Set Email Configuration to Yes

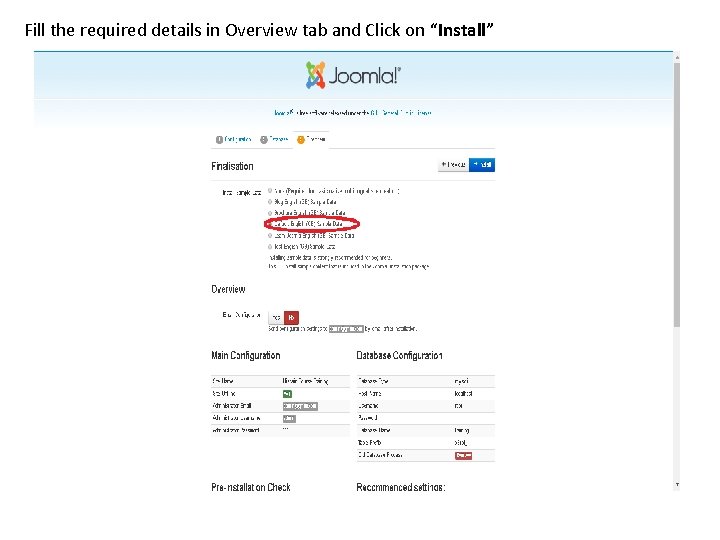tap(276, 318)
